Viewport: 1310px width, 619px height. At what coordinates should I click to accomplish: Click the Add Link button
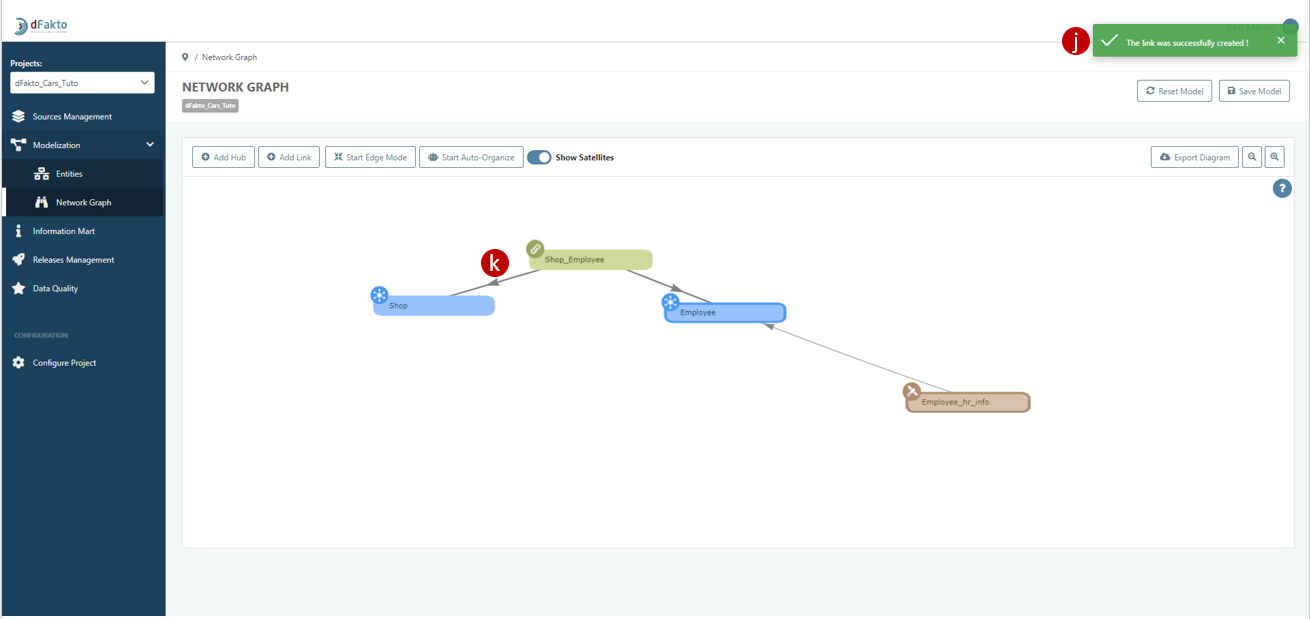pyautogui.click(x=289, y=157)
